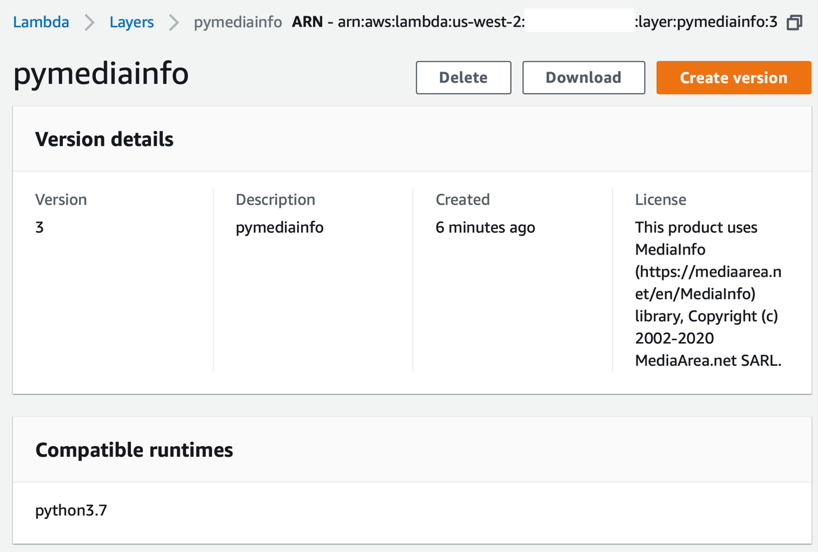This screenshot has width=818, height=552.
Task: Select the python3.7 runtime entry
Action: [71, 510]
